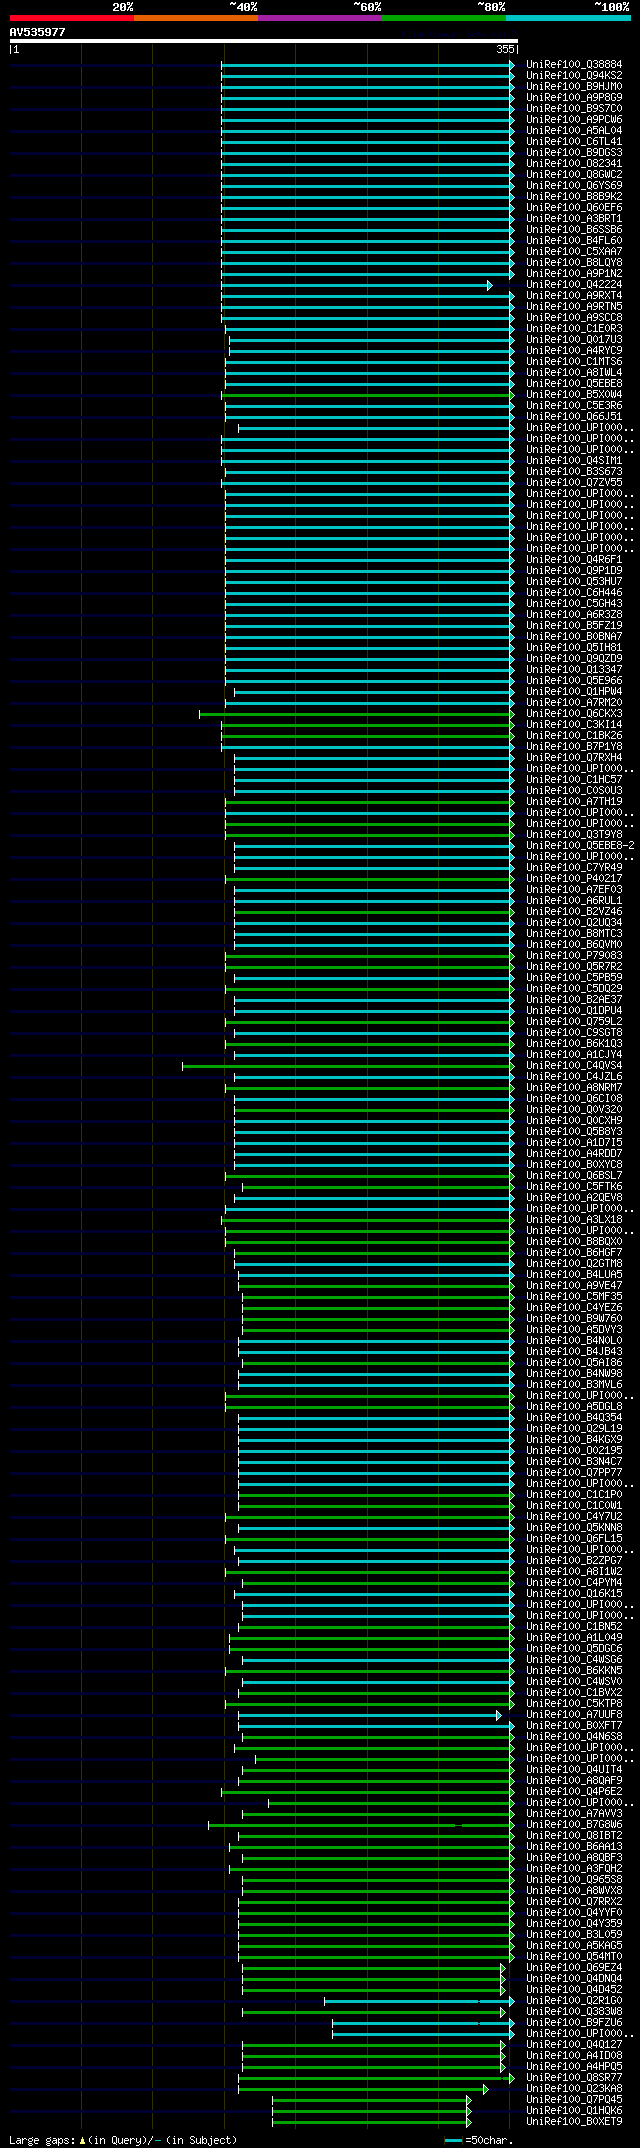This screenshot has width=640, height=2148.
Task: Click UniRef100_B4FL60 hit label
Action: click(x=574, y=241)
